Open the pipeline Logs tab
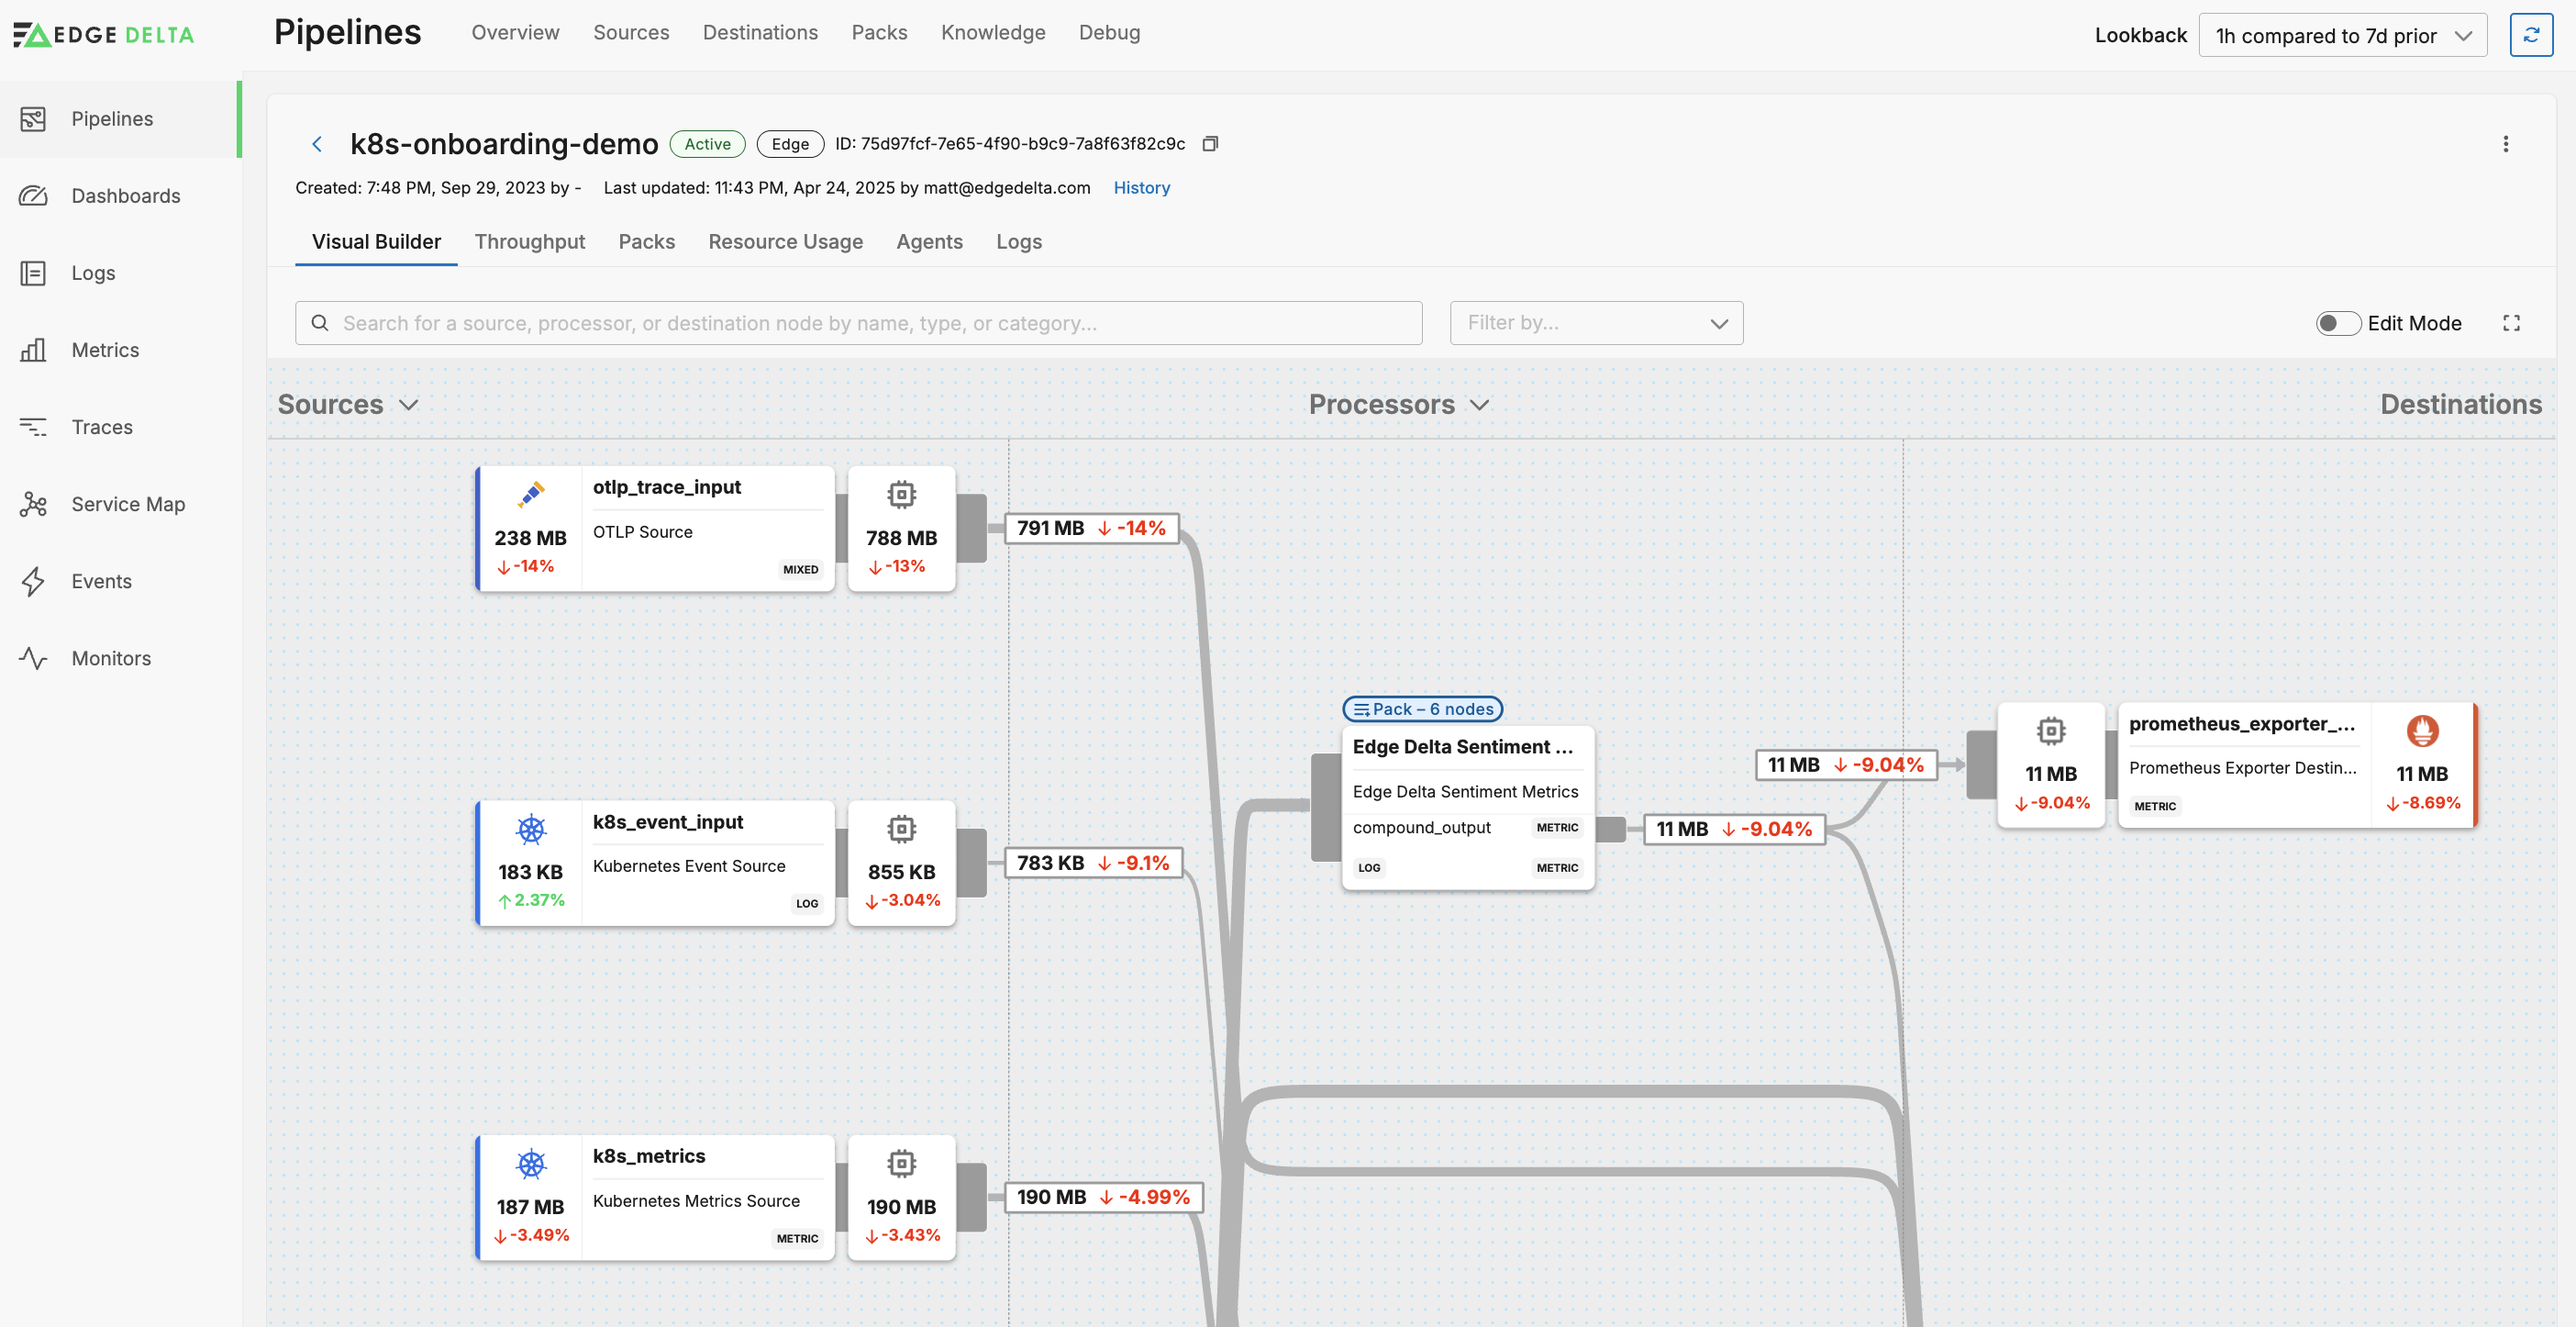This screenshot has width=2576, height=1327. 1019,242
